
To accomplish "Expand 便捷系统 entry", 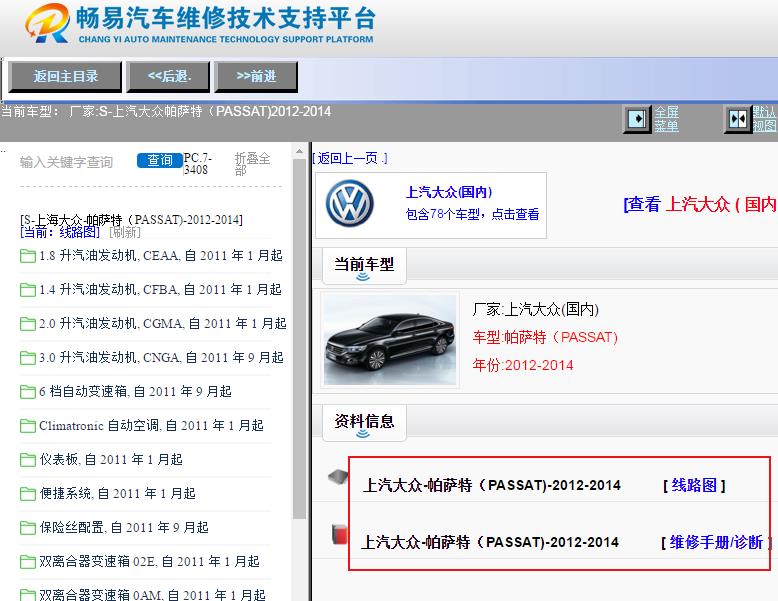I will (x=118, y=493).
